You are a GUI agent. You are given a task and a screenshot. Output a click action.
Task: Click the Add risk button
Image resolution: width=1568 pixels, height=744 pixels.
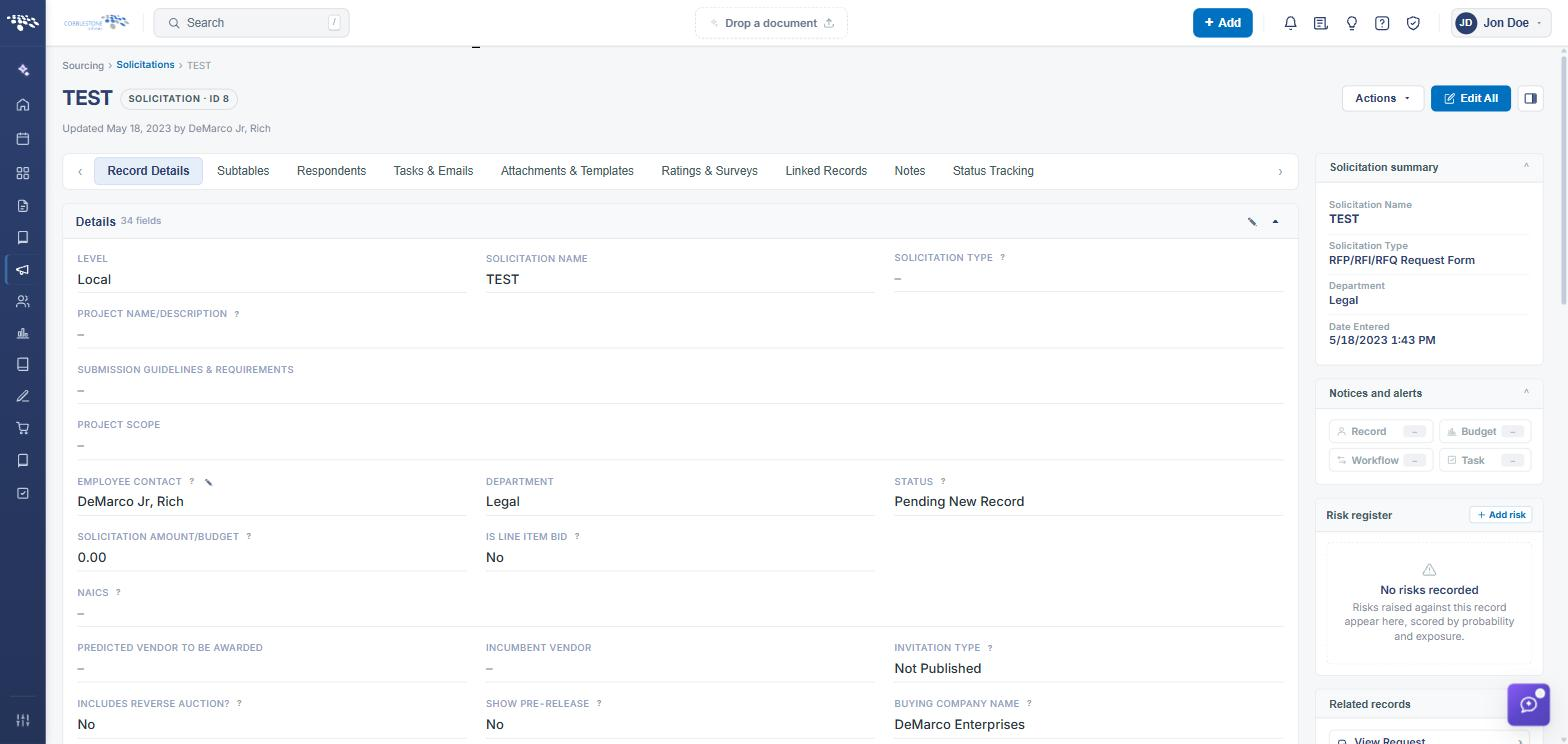click(x=1501, y=515)
